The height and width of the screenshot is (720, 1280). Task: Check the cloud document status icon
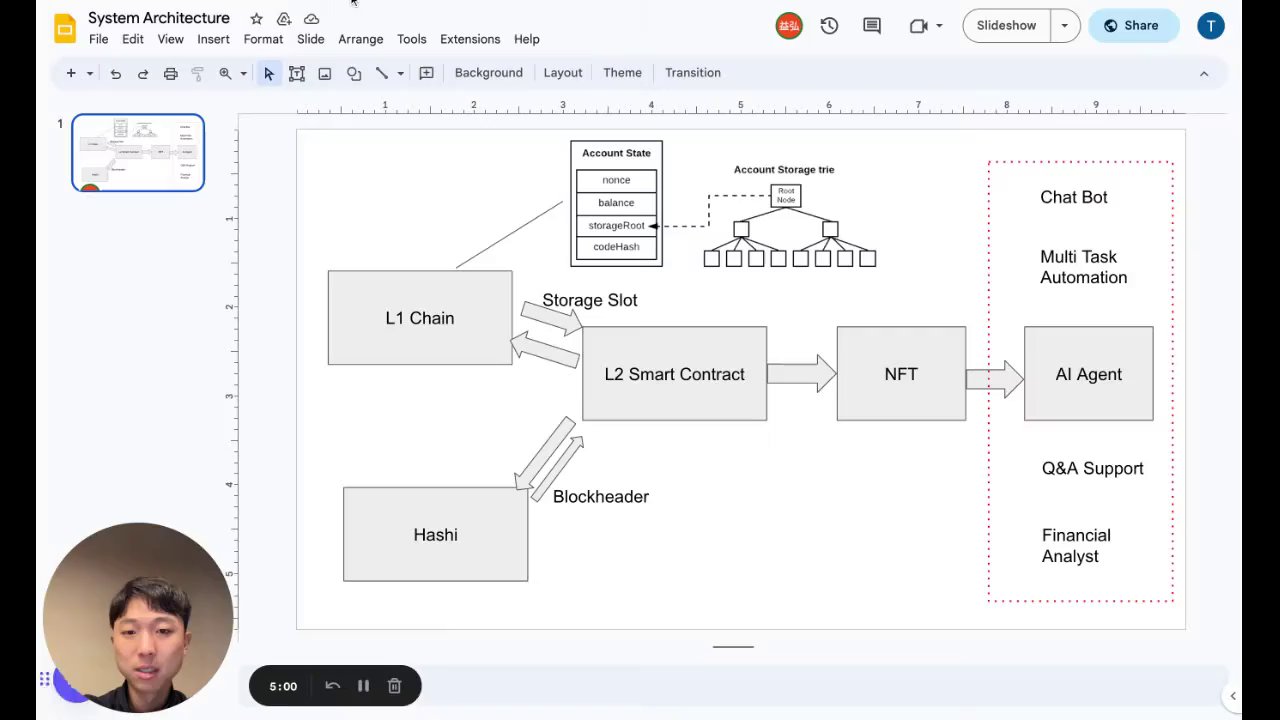click(312, 19)
